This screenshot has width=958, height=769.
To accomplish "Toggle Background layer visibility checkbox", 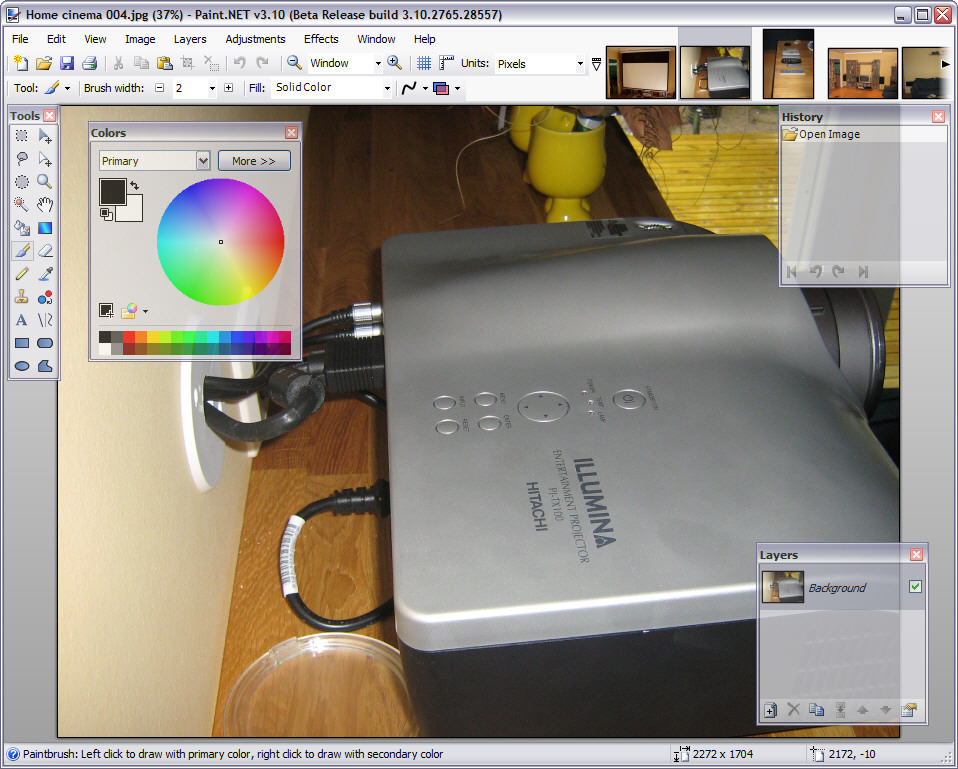I will (915, 586).
